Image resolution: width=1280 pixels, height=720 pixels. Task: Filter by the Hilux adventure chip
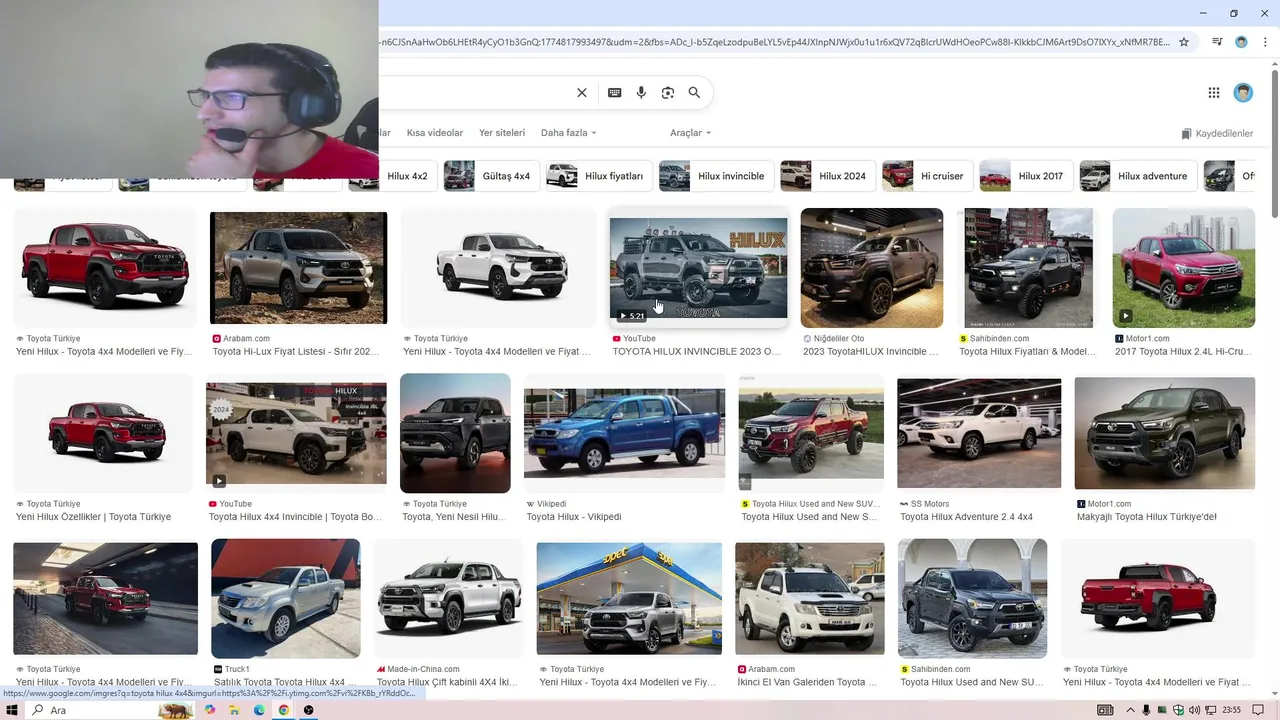pos(1137,176)
